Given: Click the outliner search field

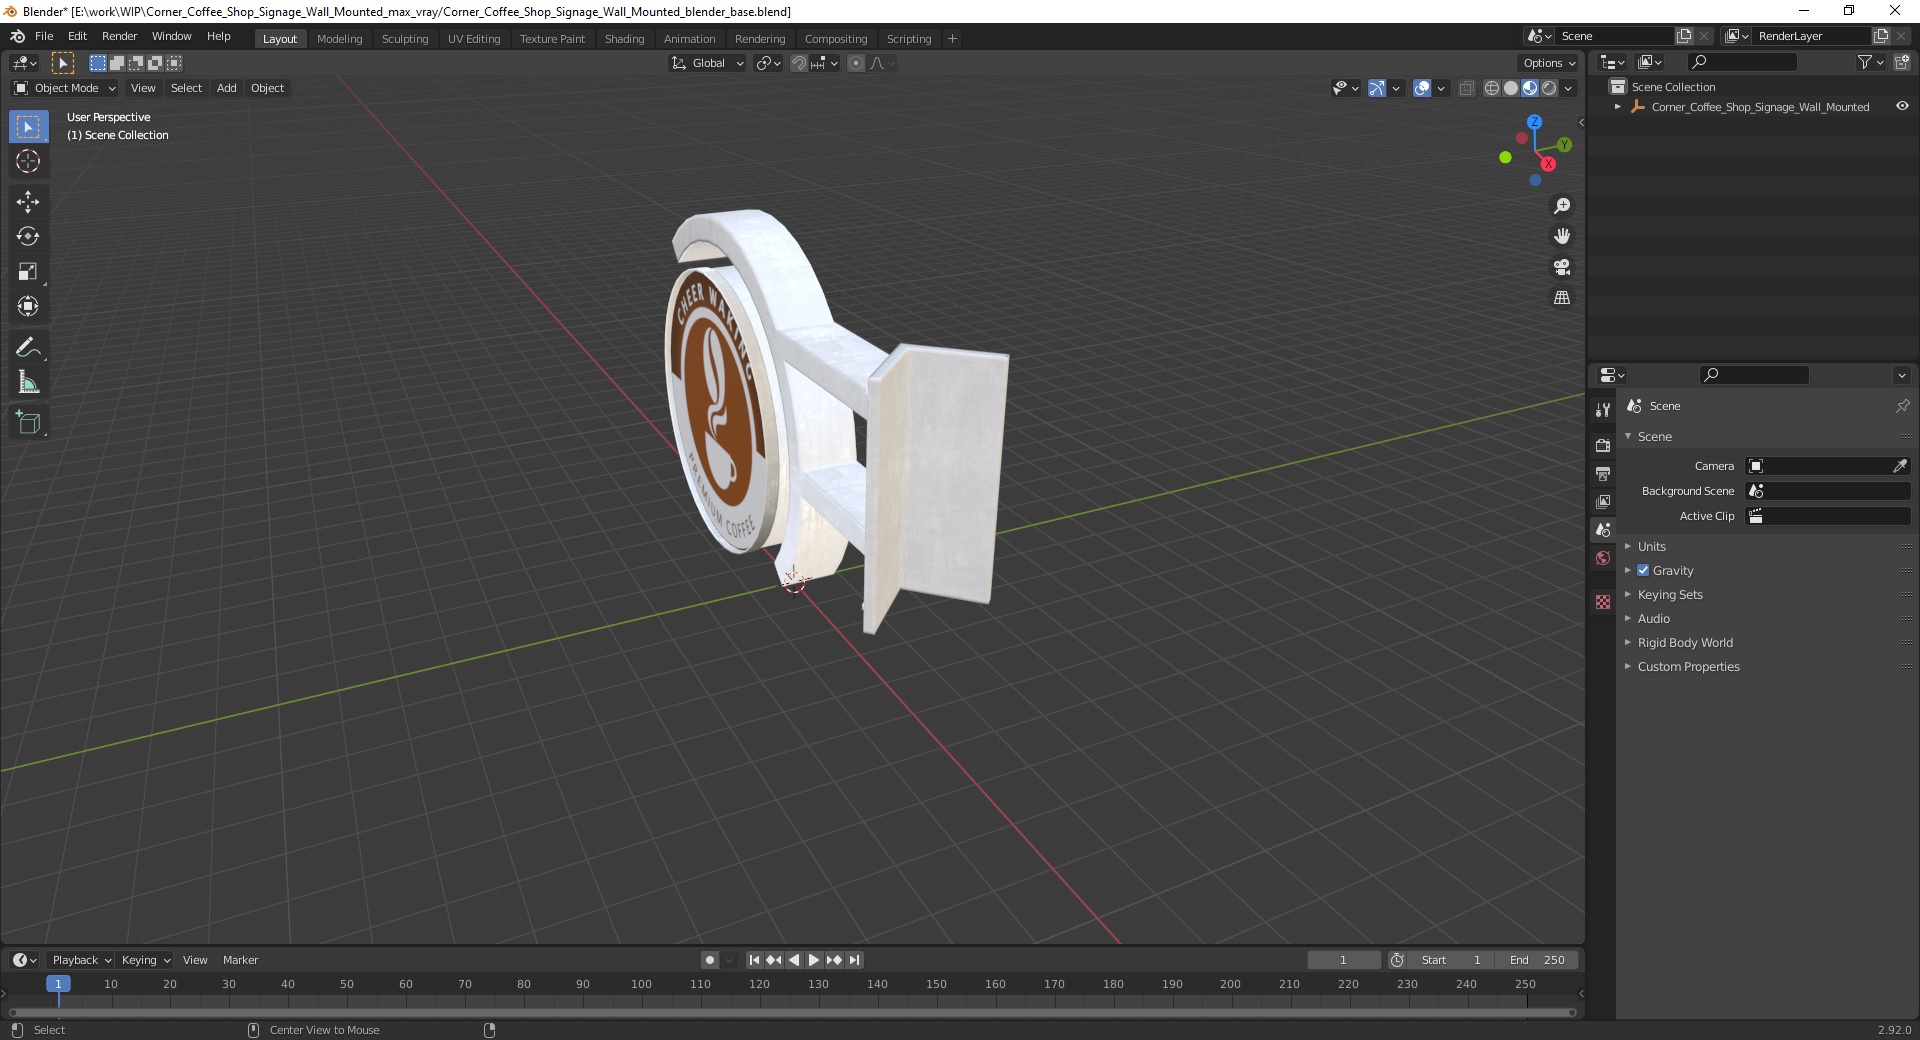Looking at the screenshot, I should click(1741, 63).
